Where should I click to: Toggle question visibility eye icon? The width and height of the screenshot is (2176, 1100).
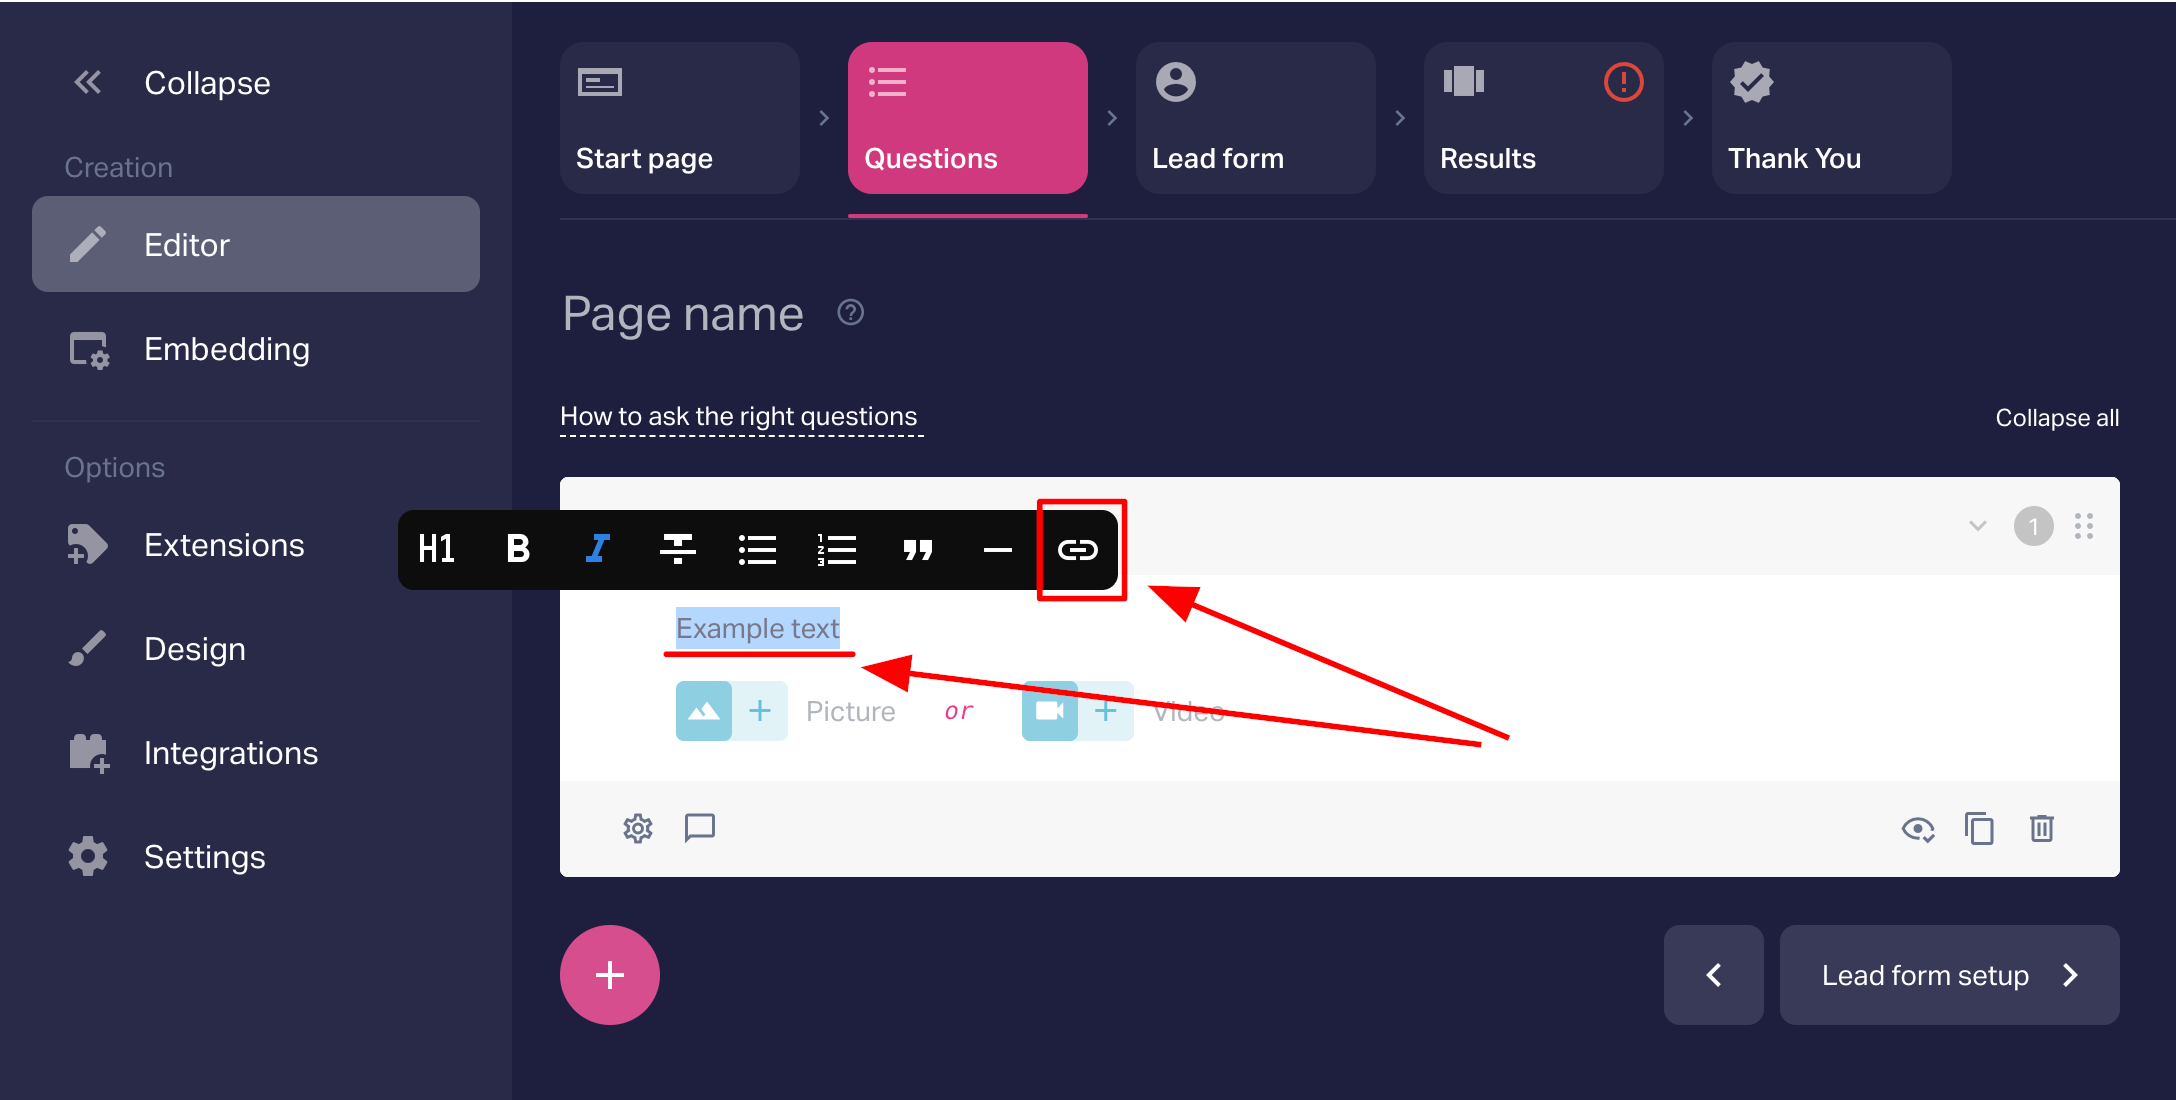pos(1917,829)
